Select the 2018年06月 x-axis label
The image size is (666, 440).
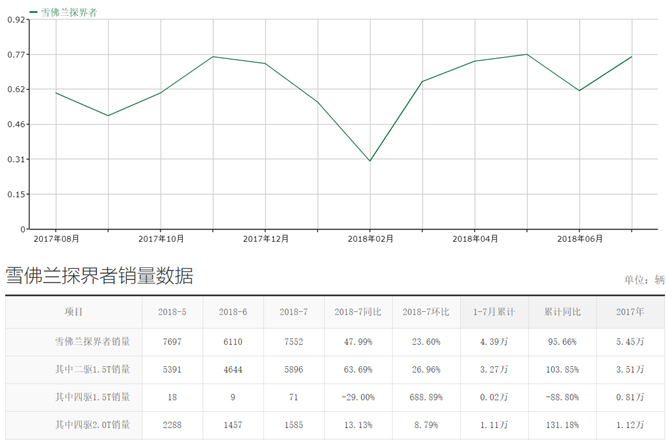pos(580,239)
